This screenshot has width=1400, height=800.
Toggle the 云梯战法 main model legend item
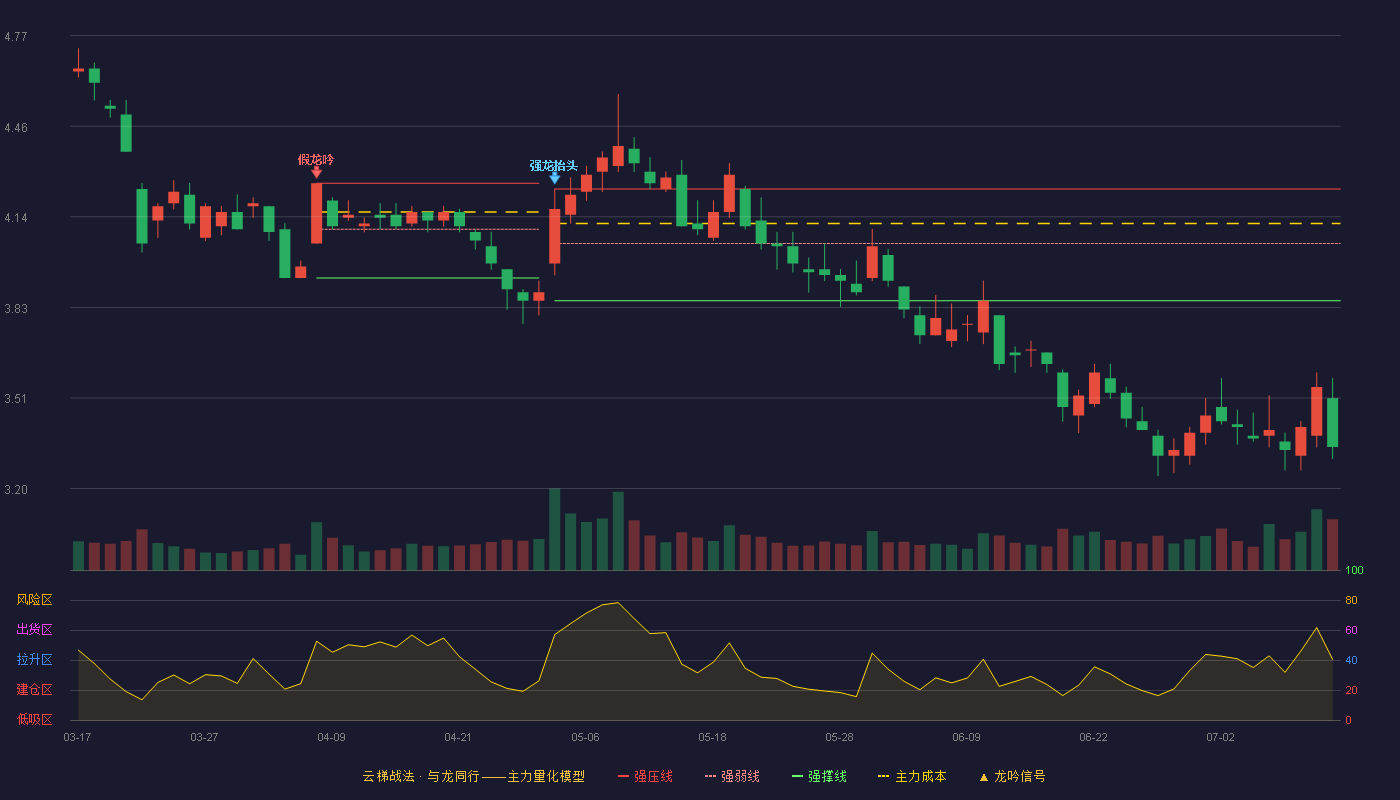click(x=474, y=776)
